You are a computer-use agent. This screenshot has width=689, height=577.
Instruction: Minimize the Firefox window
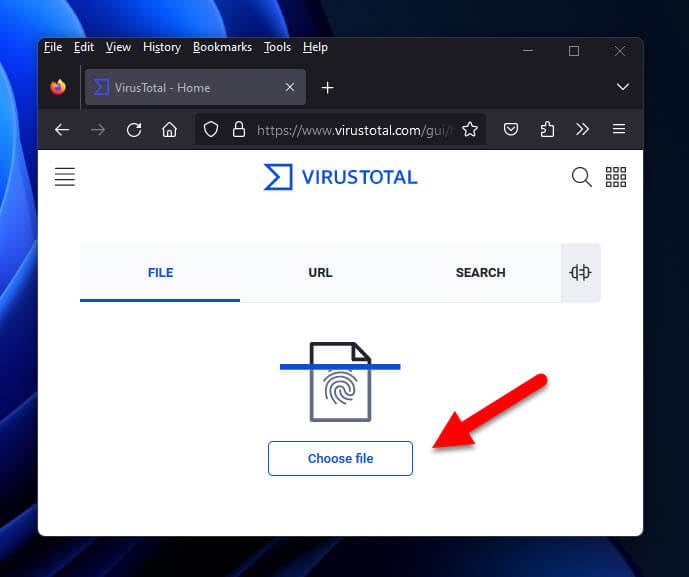(x=528, y=51)
